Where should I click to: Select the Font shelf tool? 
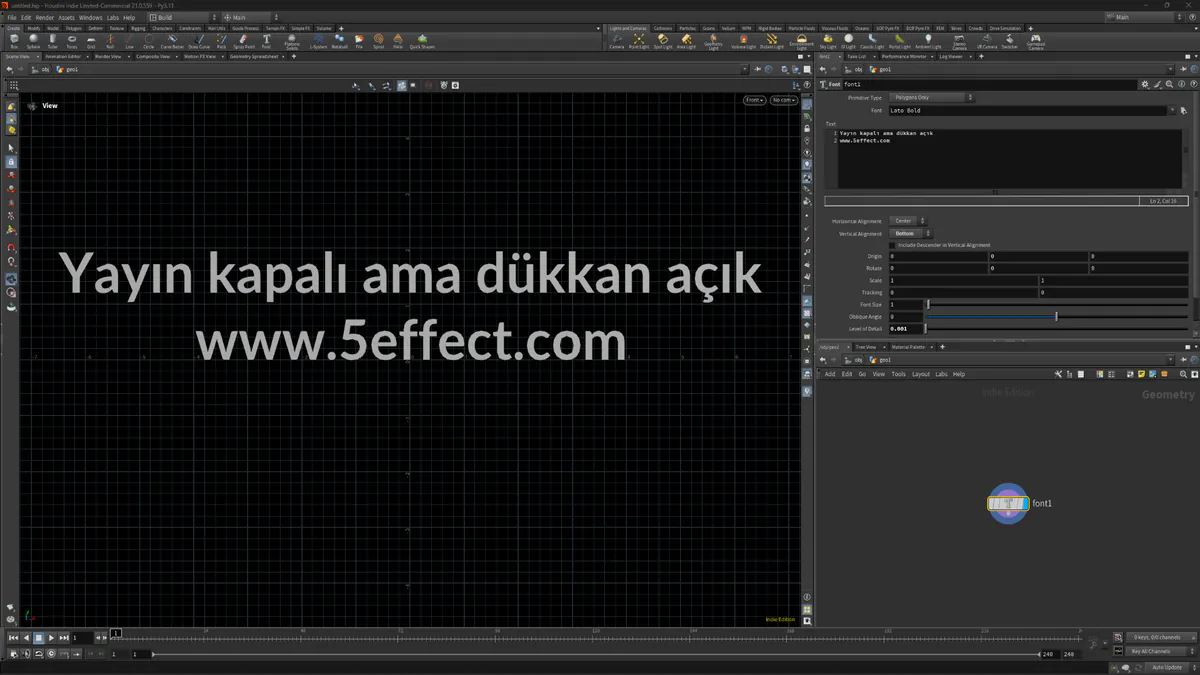(266, 41)
